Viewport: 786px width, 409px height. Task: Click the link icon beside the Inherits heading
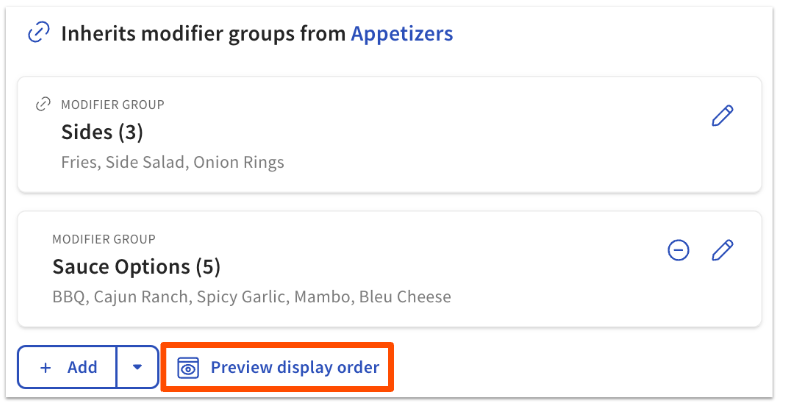pyautogui.click(x=38, y=33)
